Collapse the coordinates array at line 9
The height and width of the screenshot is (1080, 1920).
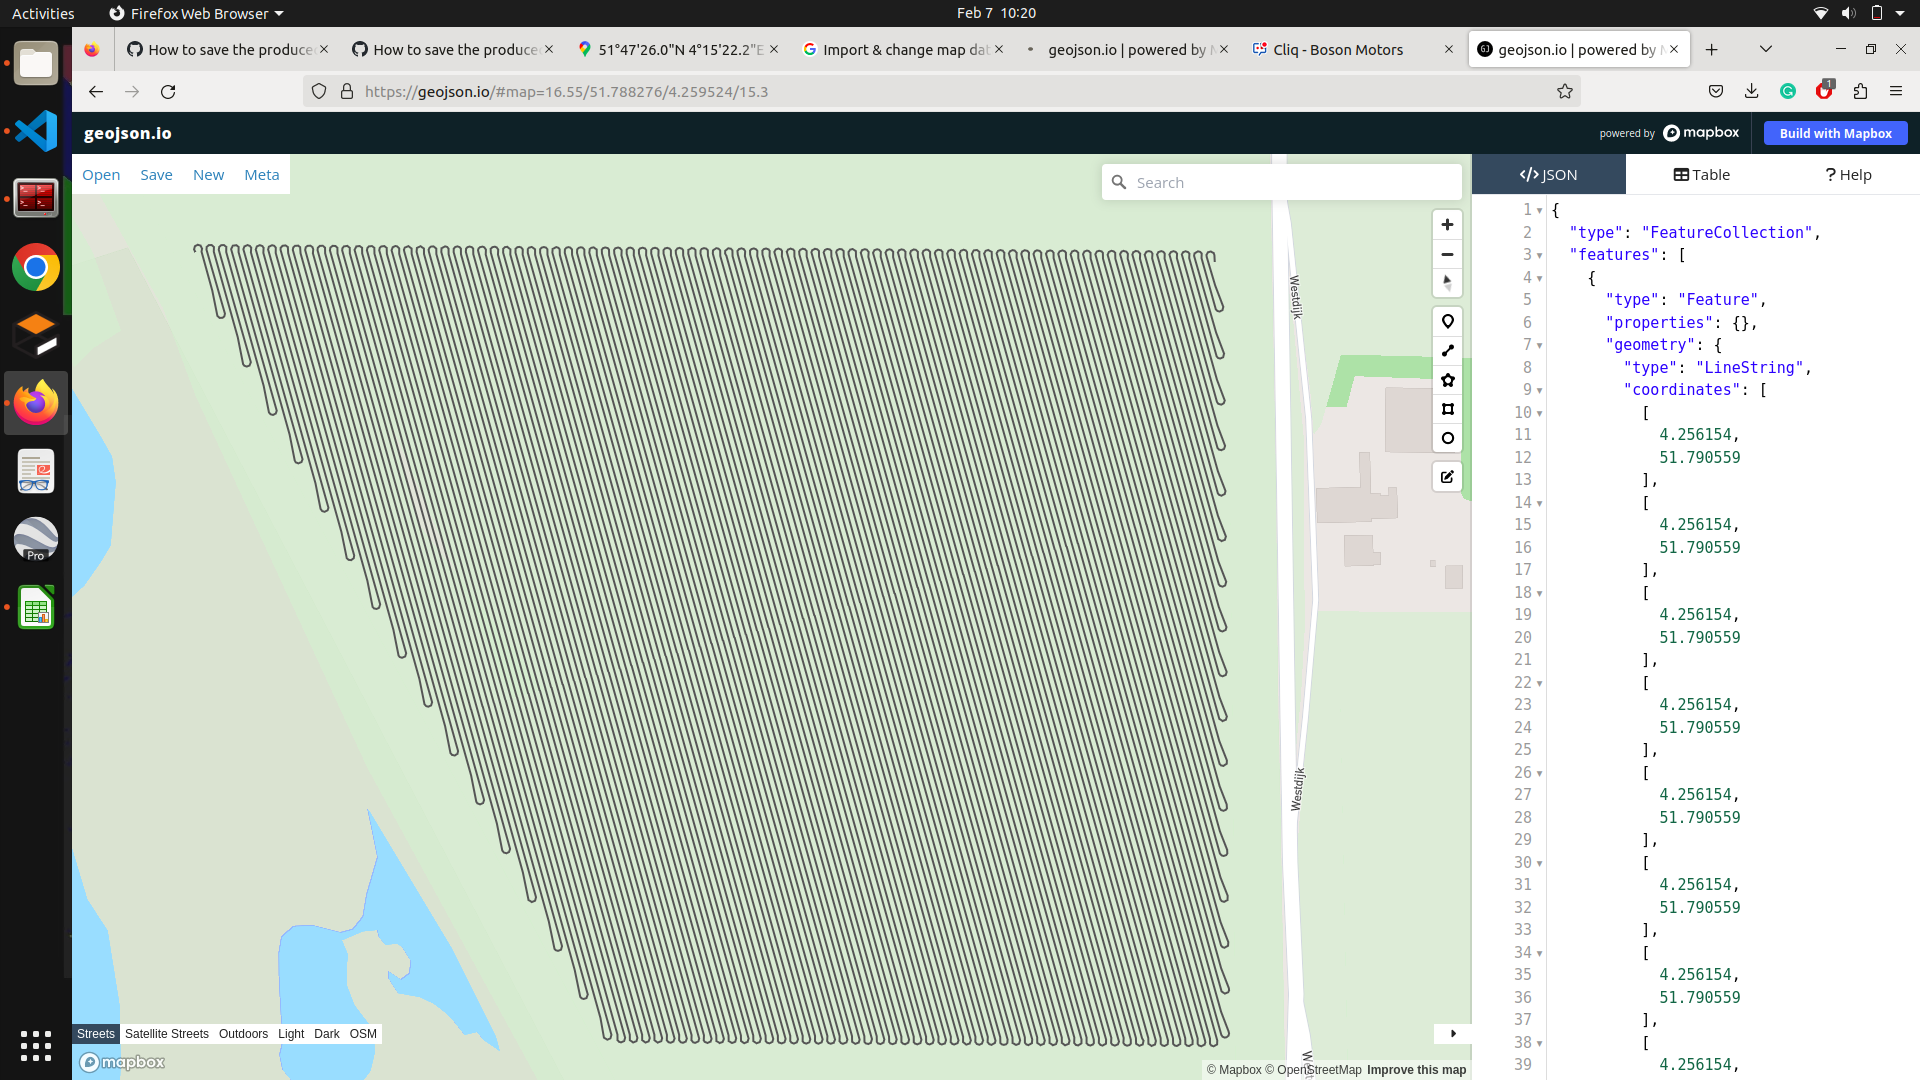(1540, 391)
